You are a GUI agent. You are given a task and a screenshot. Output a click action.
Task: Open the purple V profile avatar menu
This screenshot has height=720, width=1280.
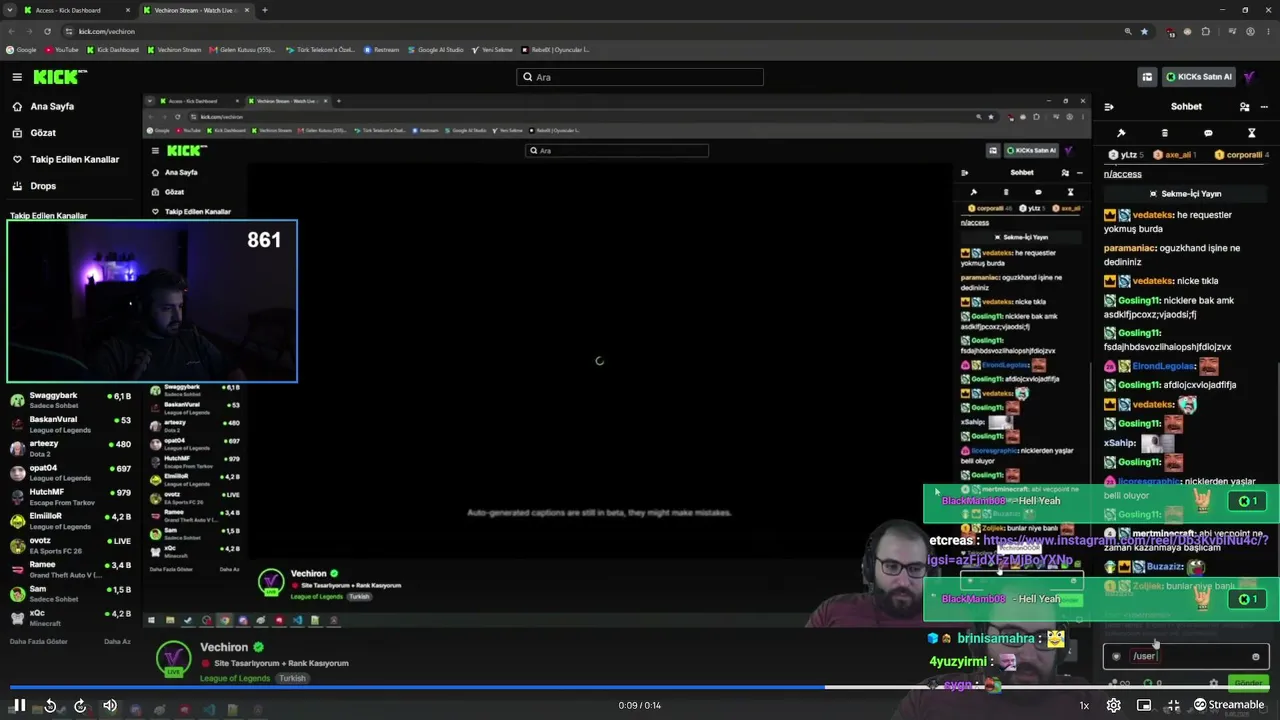[1250, 77]
